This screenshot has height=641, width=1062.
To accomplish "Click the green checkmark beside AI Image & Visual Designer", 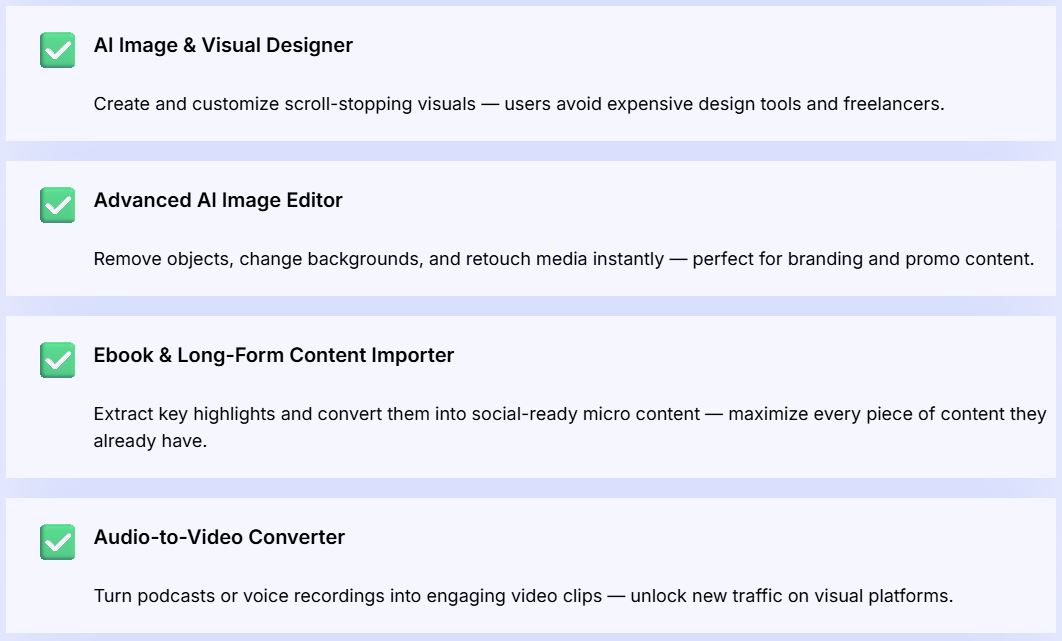I will pyautogui.click(x=58, y=50).
